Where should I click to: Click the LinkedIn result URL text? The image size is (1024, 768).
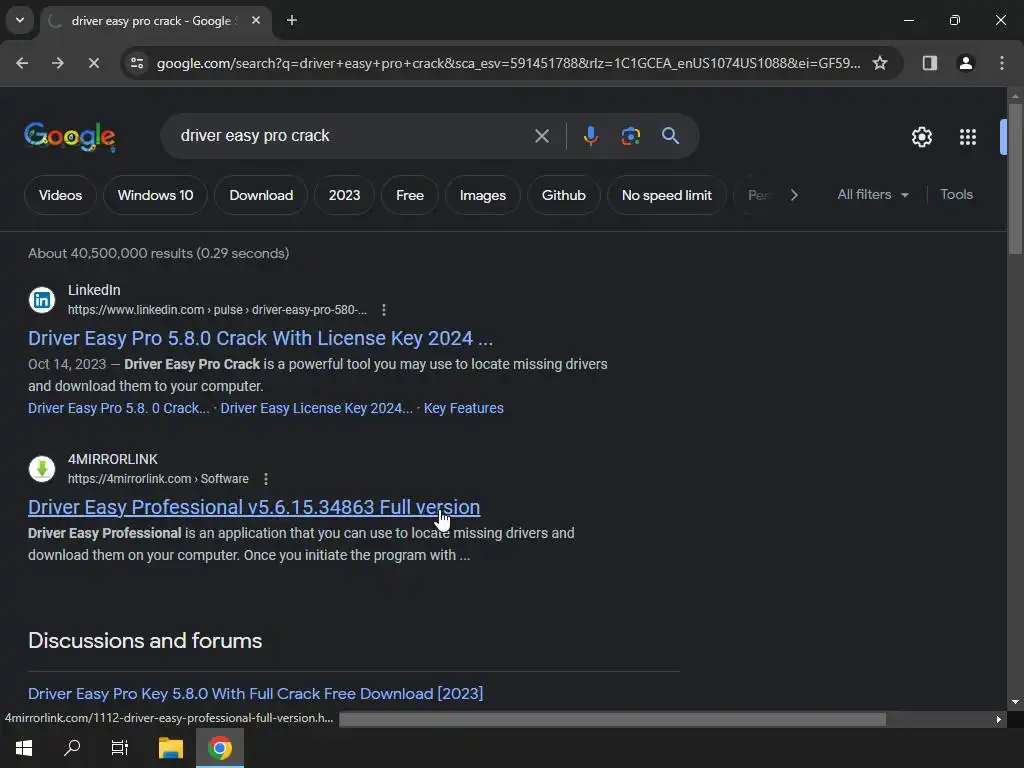[x=217, y=310]
